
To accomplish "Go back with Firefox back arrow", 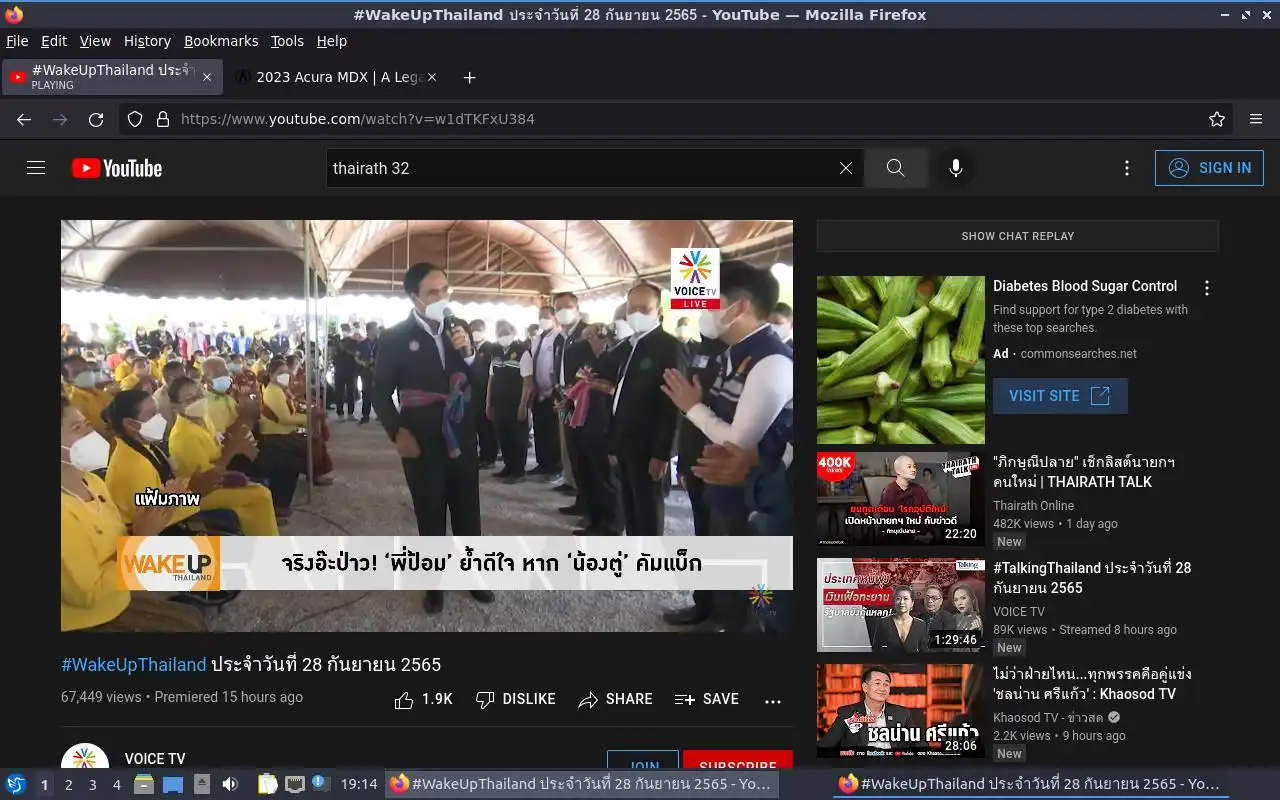I will coord(24,119).
